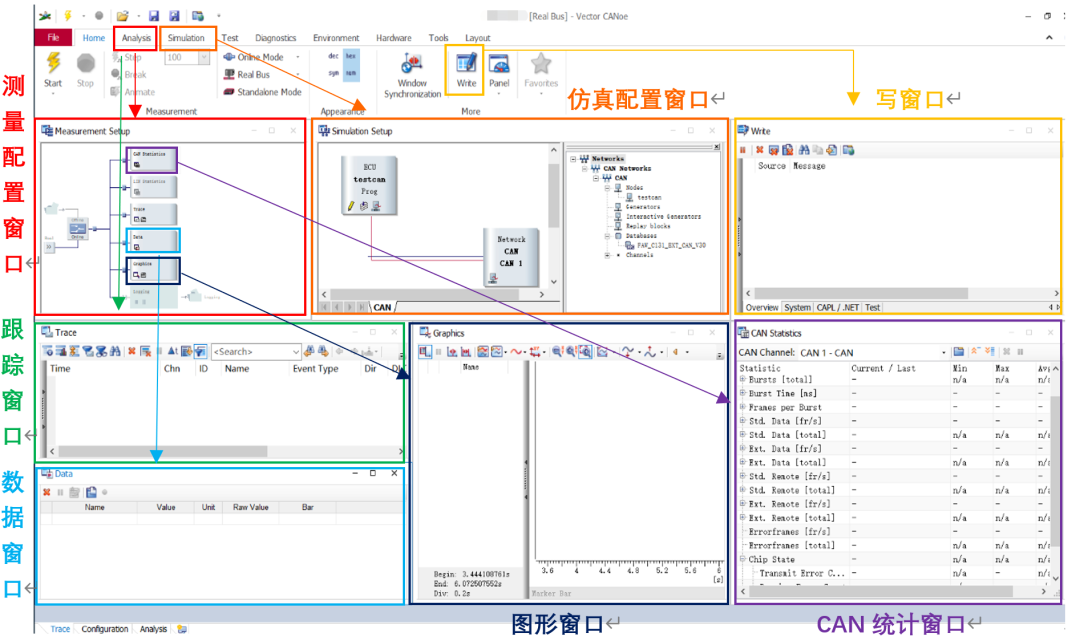
Task: Open the Trace search dropdown
Action: click(x=295, y=352)
